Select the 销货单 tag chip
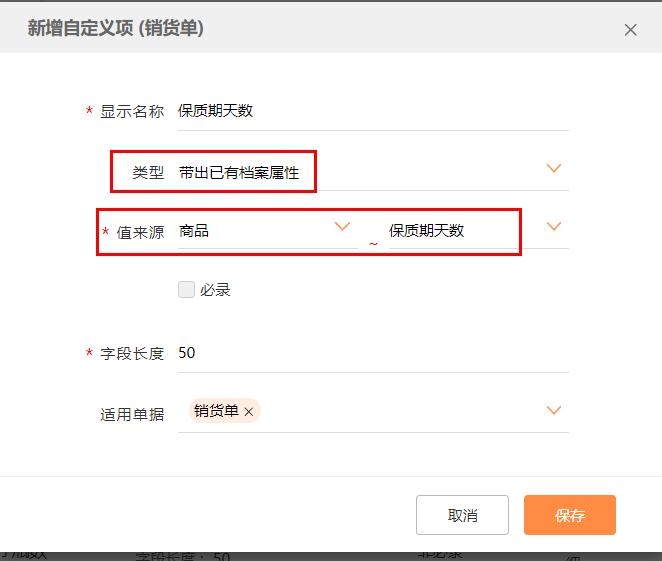Viewport: 662px width, 561px height. click(217, 411)
